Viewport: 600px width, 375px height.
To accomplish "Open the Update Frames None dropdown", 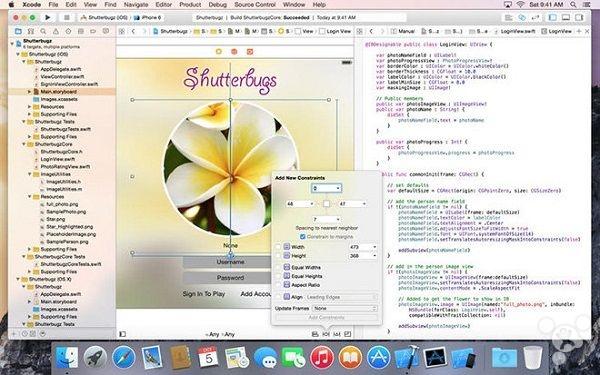I will [345, 308].
